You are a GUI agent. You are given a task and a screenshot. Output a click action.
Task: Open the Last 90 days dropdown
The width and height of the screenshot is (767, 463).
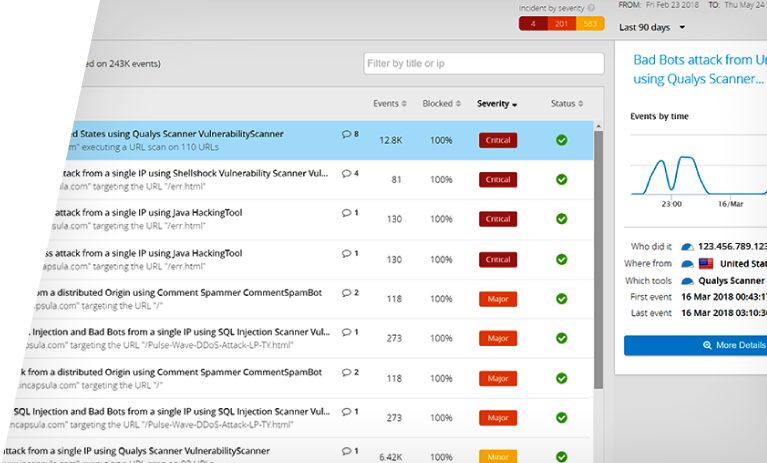tap(652, 27)
